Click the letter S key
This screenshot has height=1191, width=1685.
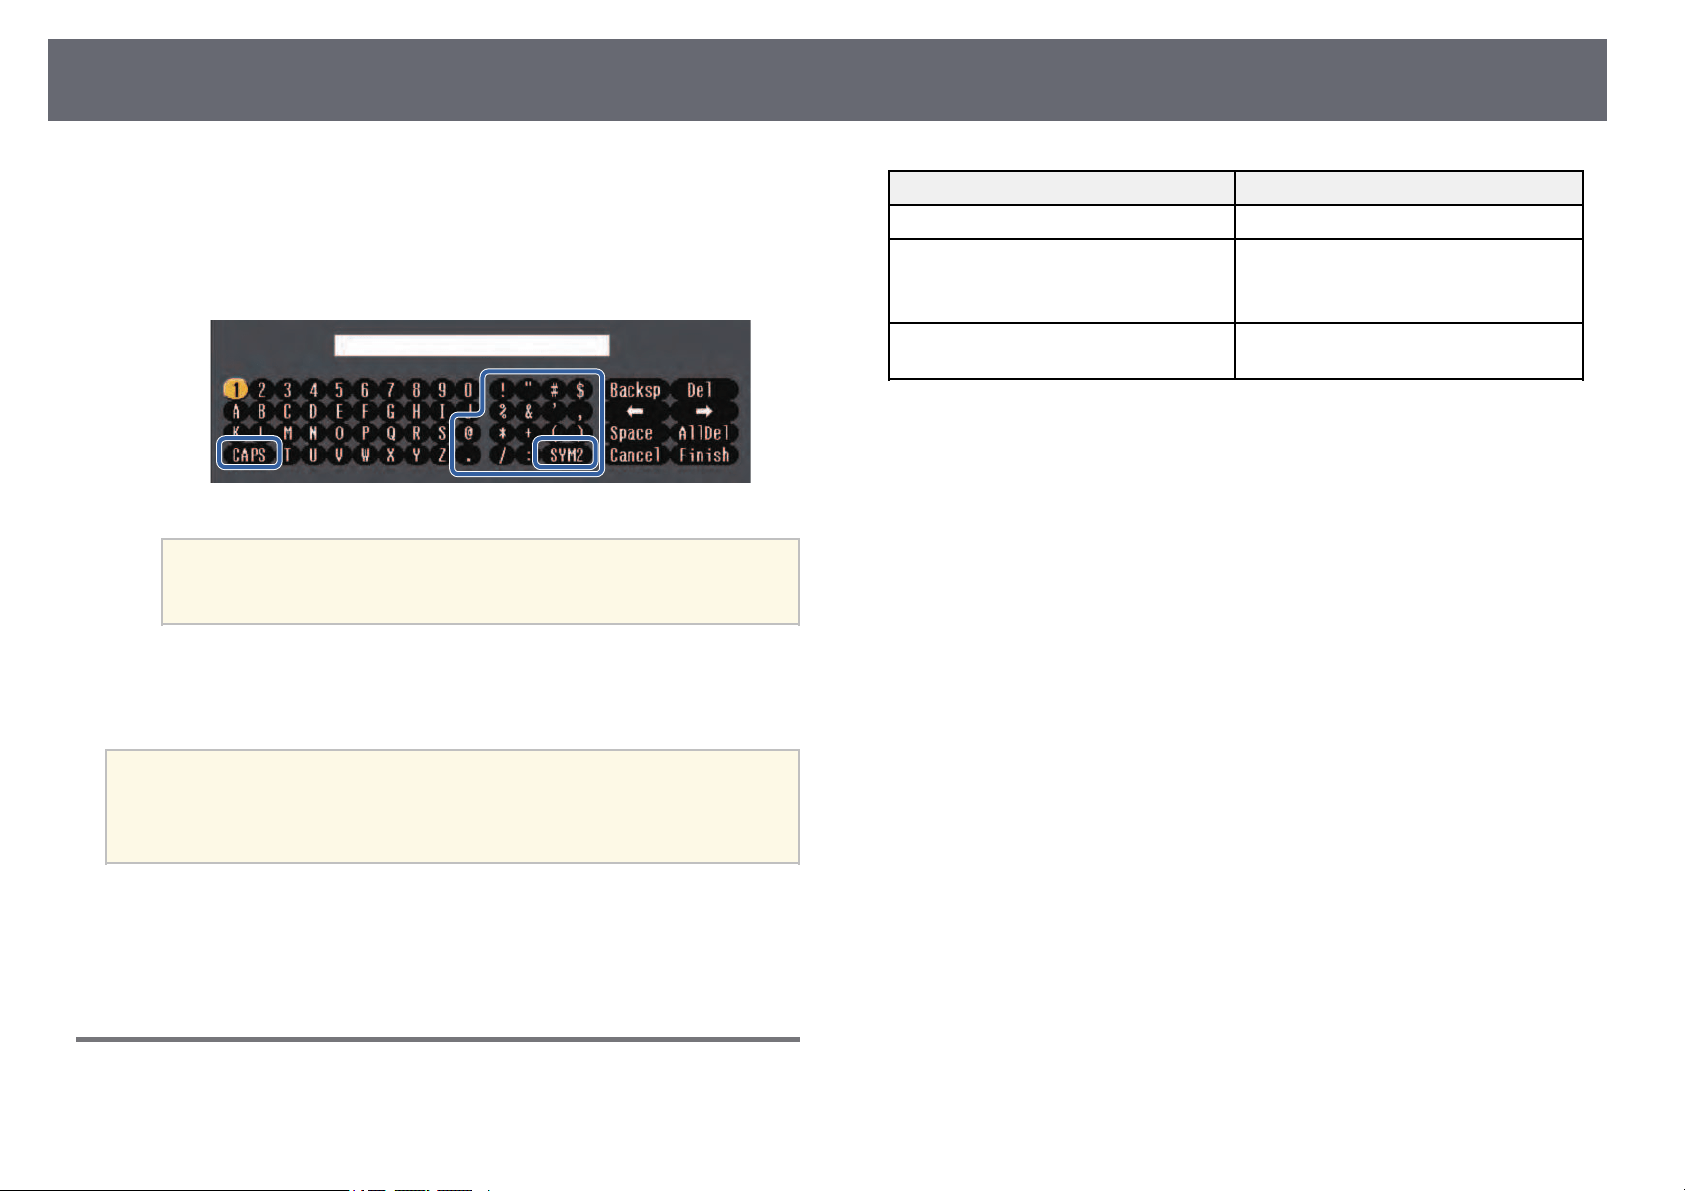click(442, 433)
